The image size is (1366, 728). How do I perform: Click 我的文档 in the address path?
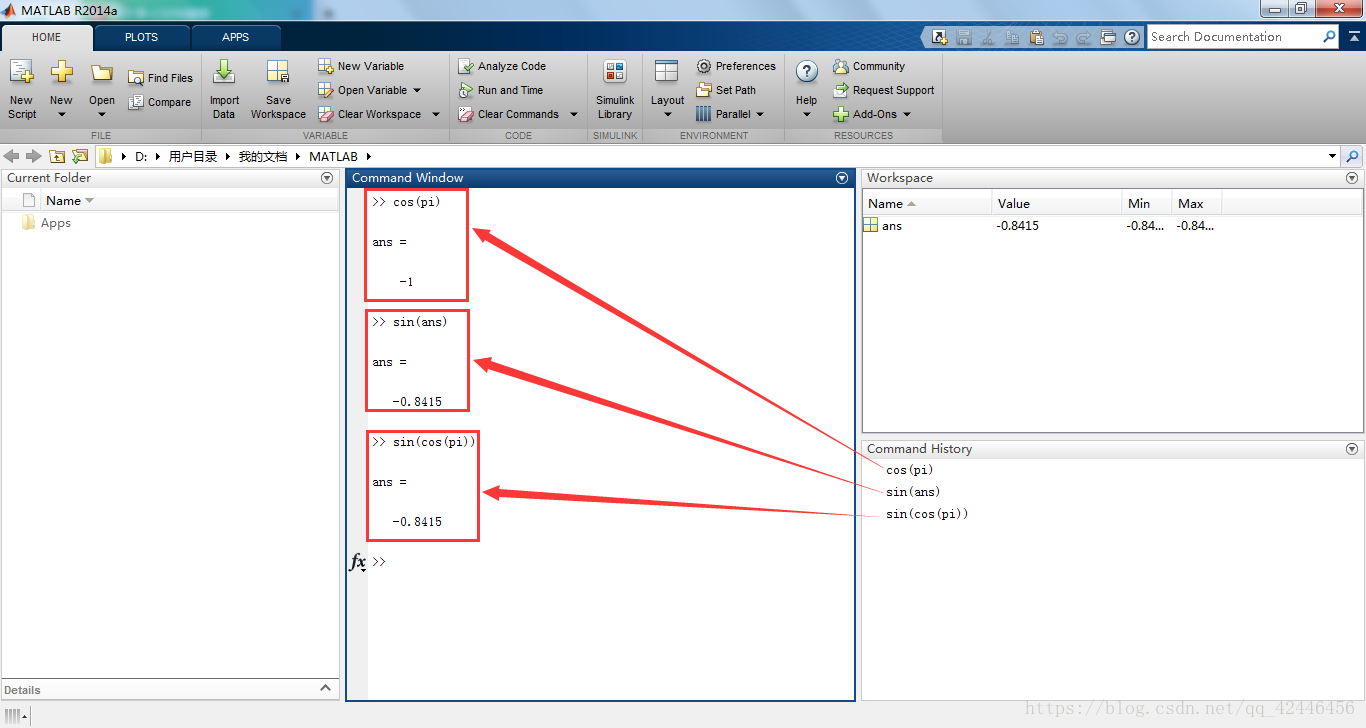tap(263, 156)
